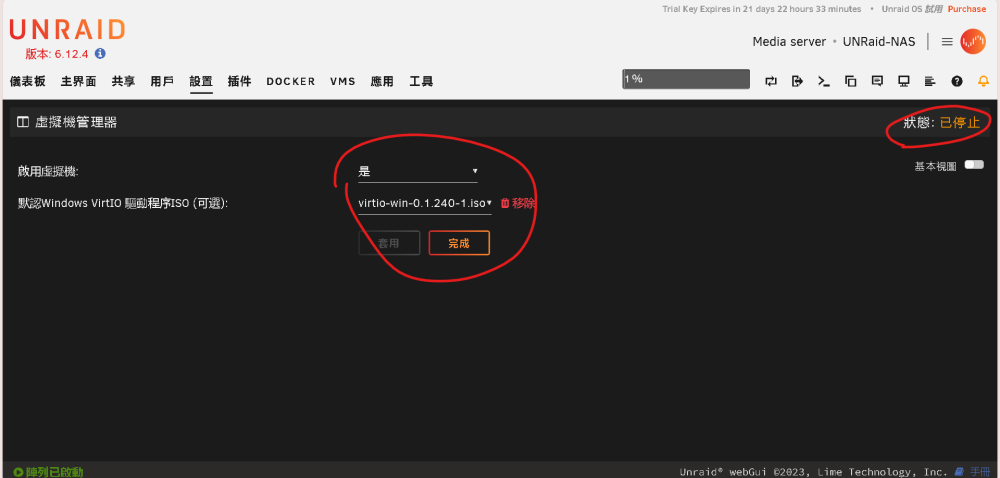Click the book icon beside 手冊 in footer

(959, 472)
